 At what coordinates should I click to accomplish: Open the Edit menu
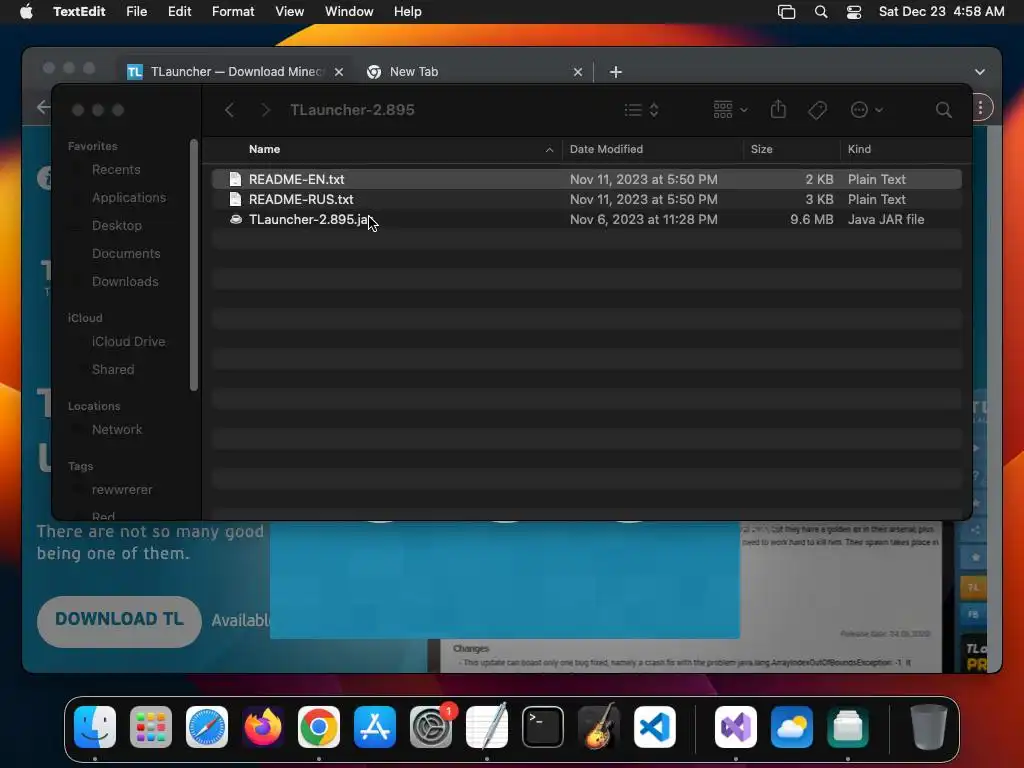[x=180, y=12]
